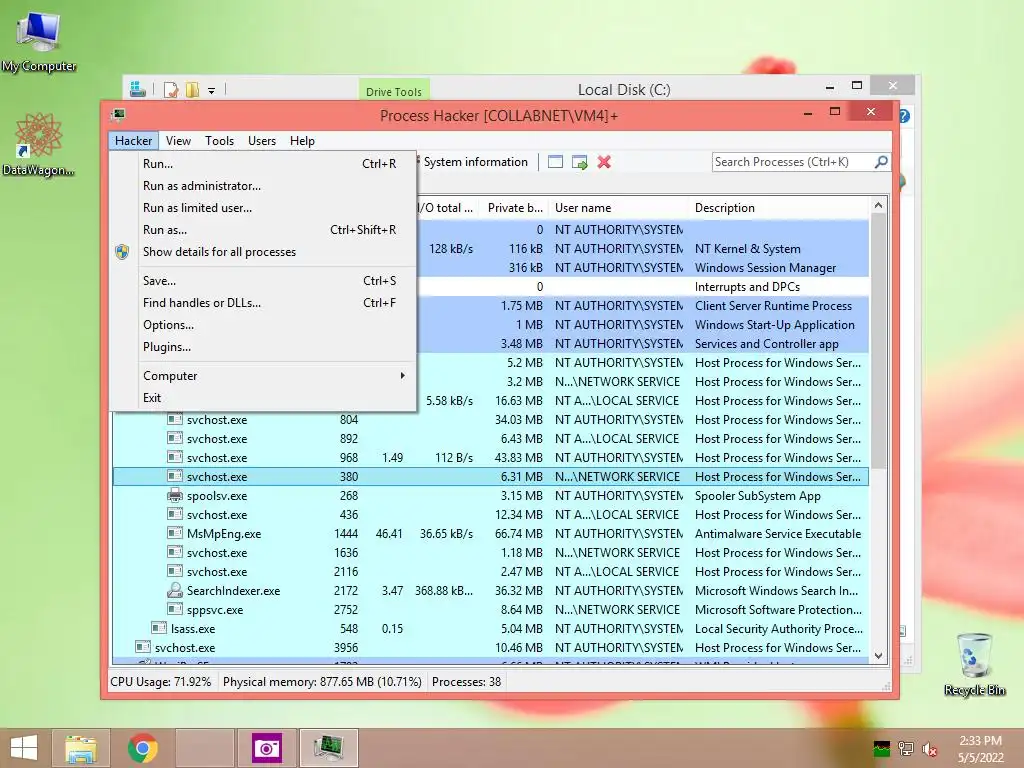
Task: Open the Tools menu
Action: click(219, 140)
